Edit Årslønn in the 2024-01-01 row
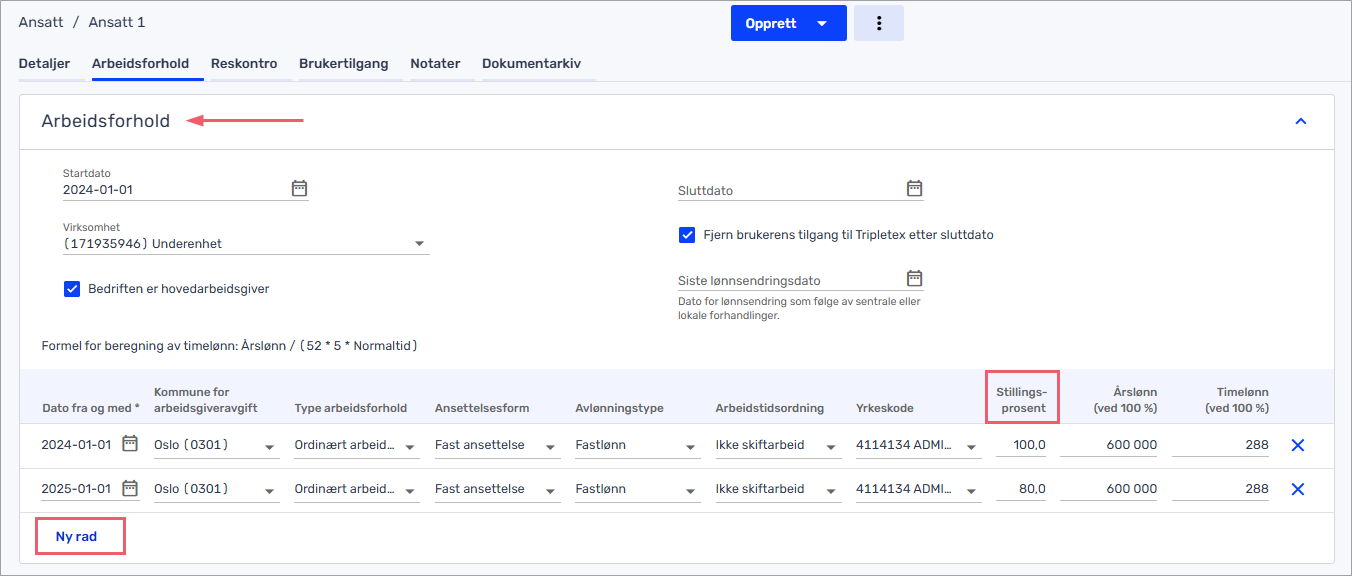Image resolution: width=1352 pixels, height=576 pixels. click(1109, 445)
